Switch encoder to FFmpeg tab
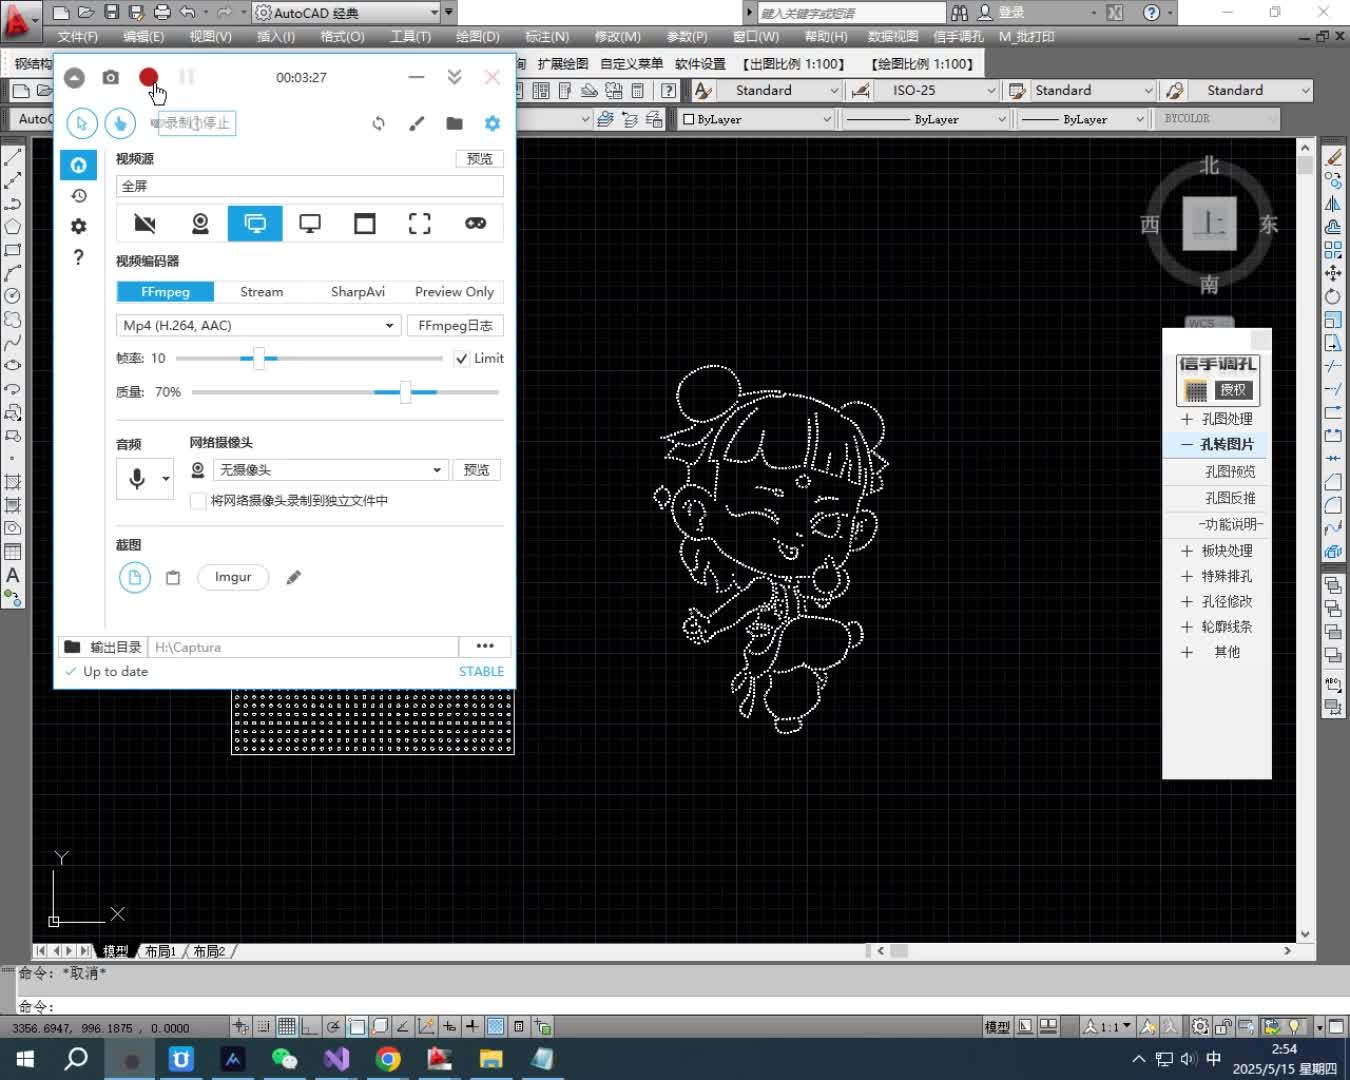1350x1080 pixels. tap(165, 292)
